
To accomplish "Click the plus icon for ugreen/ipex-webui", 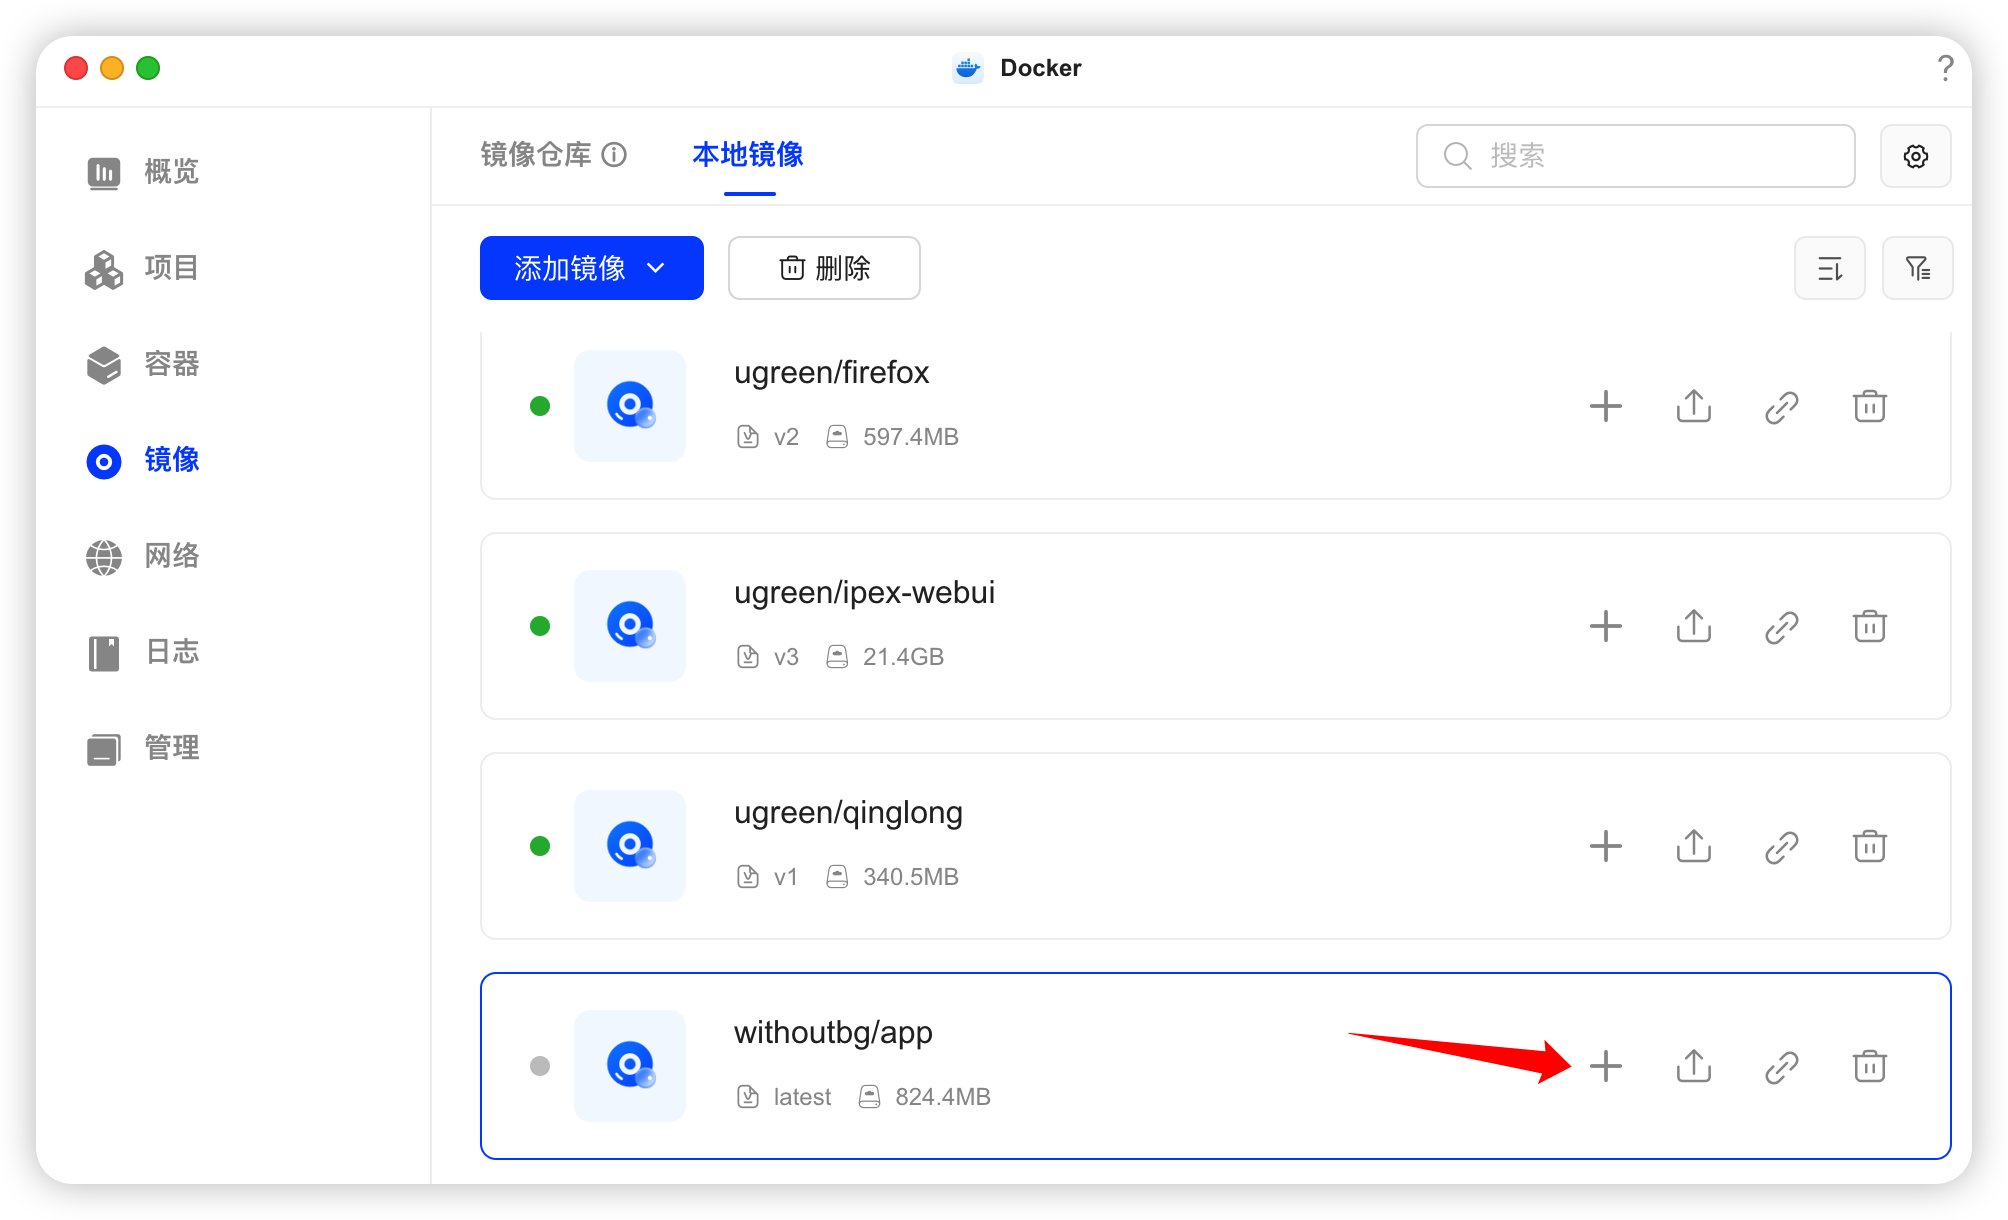I will point(1605,626).
